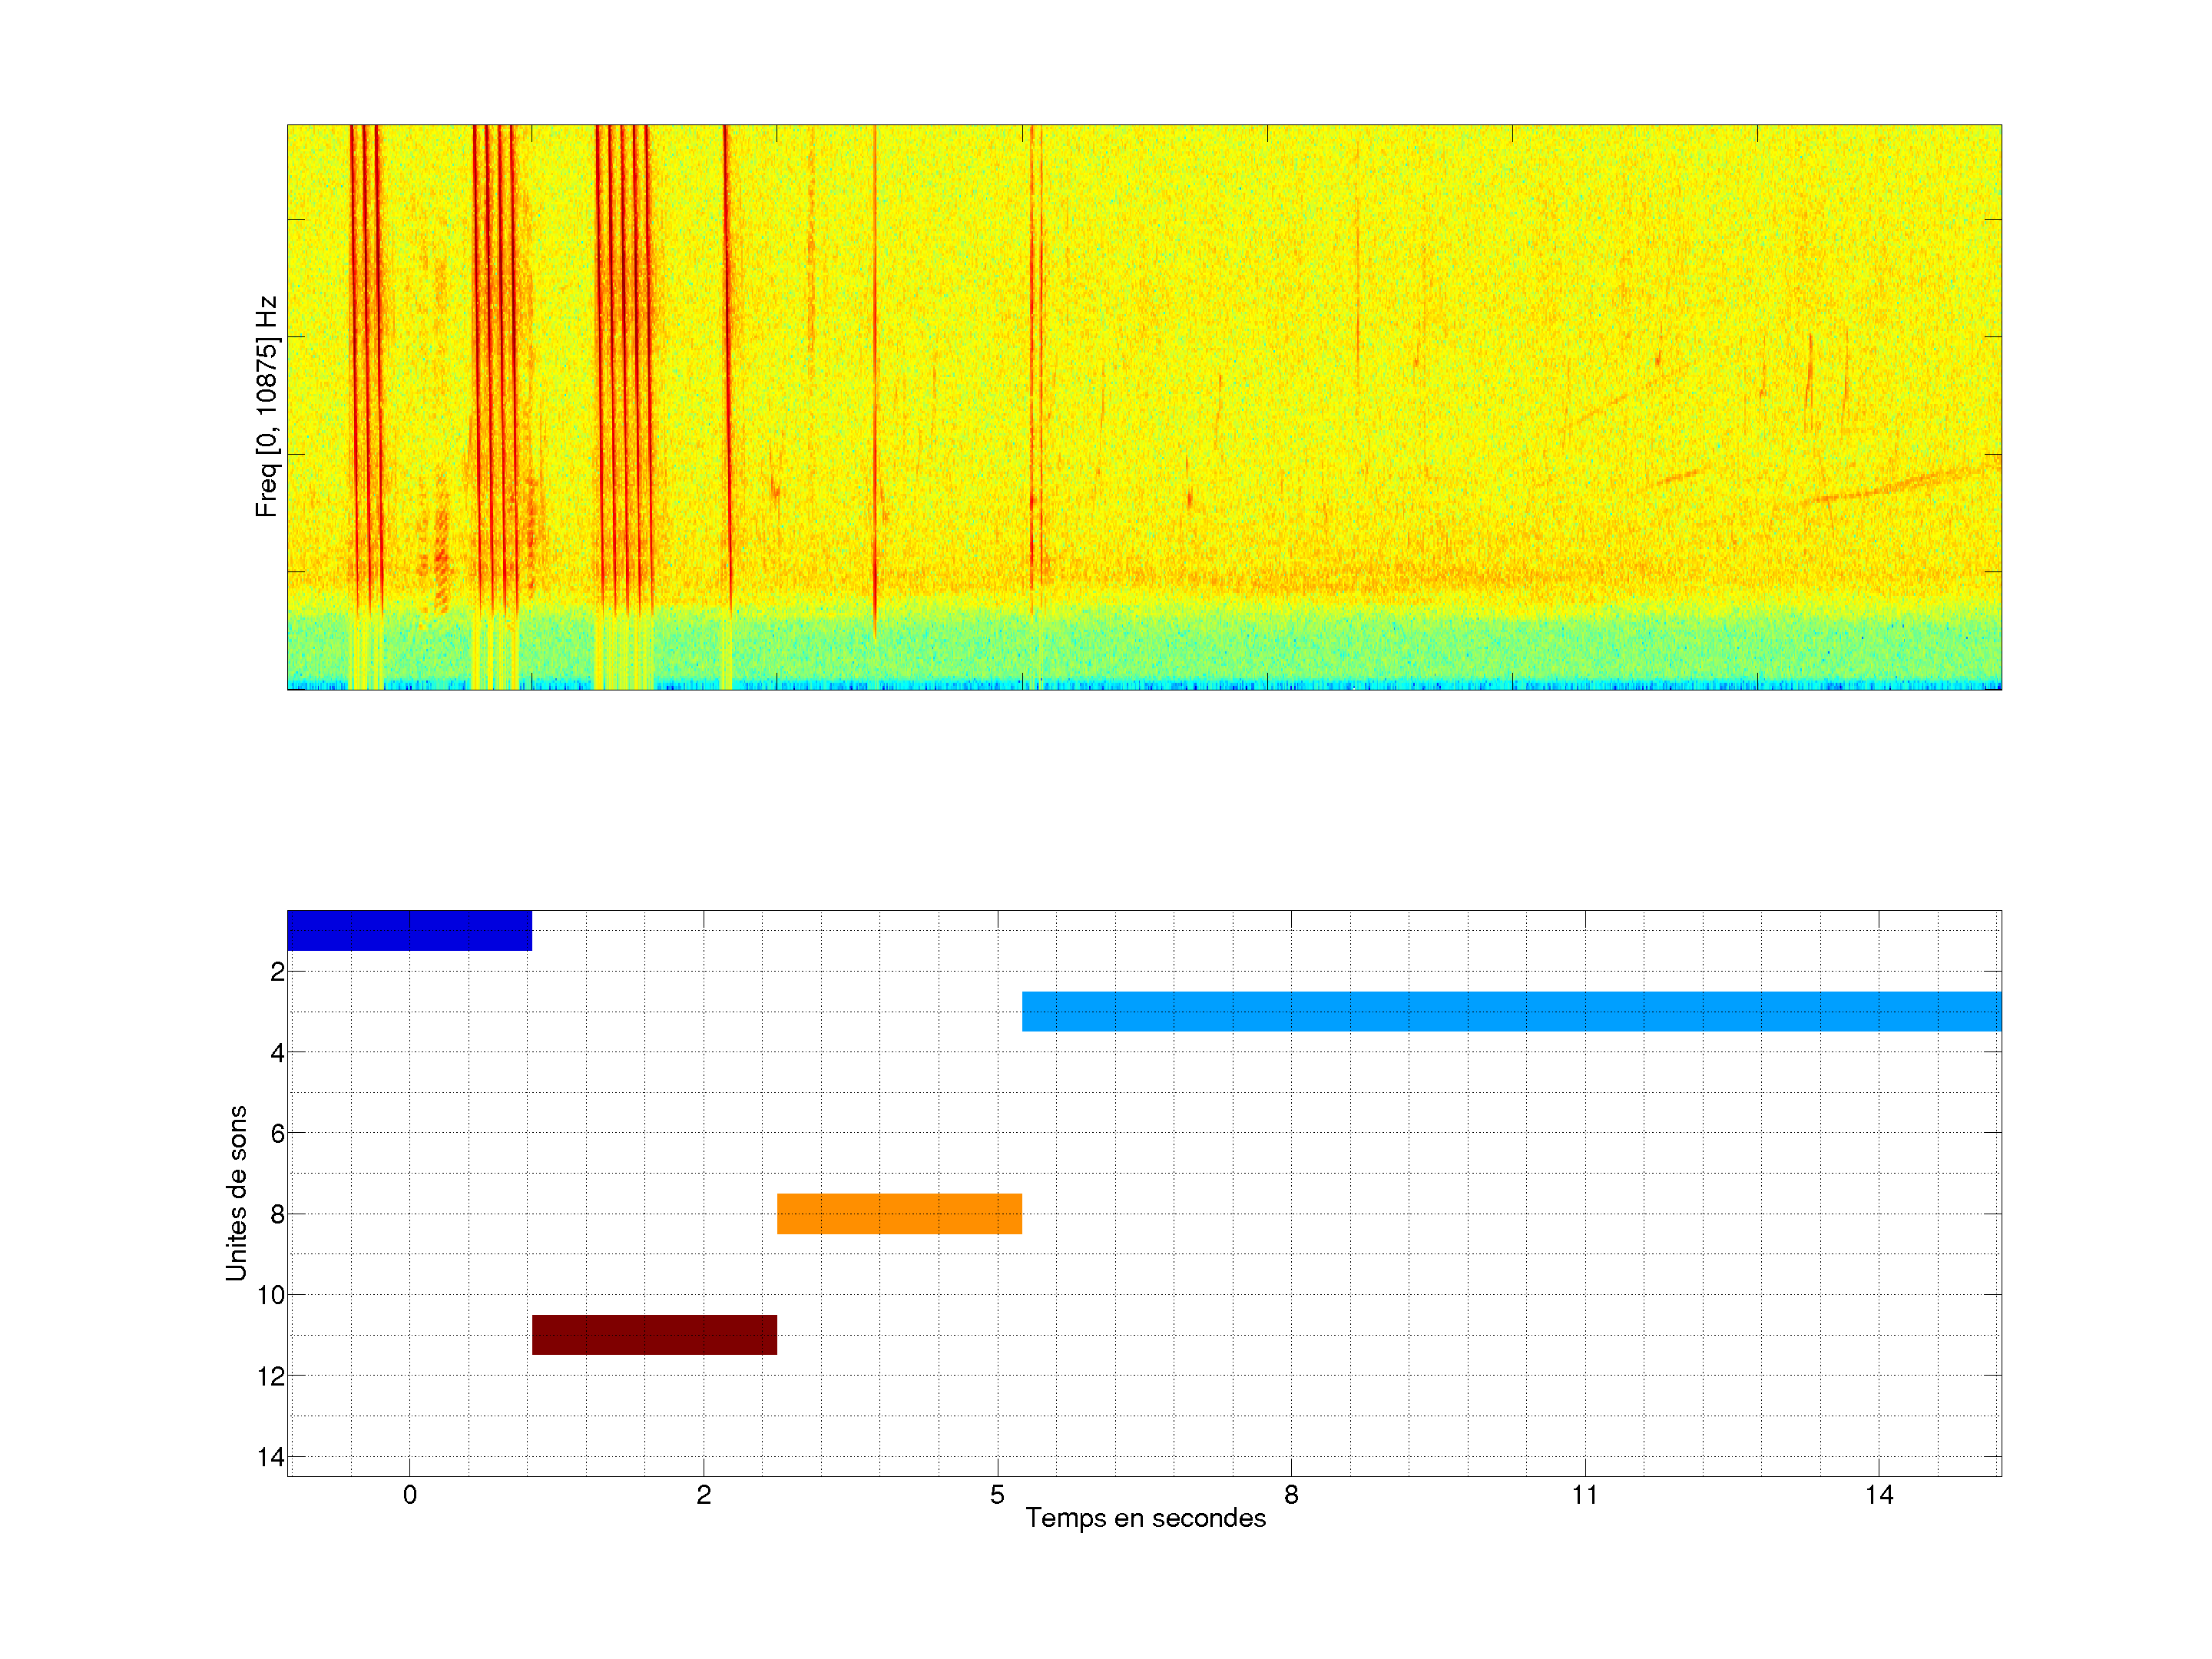Click x-axis tick label 8

[1291, 1495]
